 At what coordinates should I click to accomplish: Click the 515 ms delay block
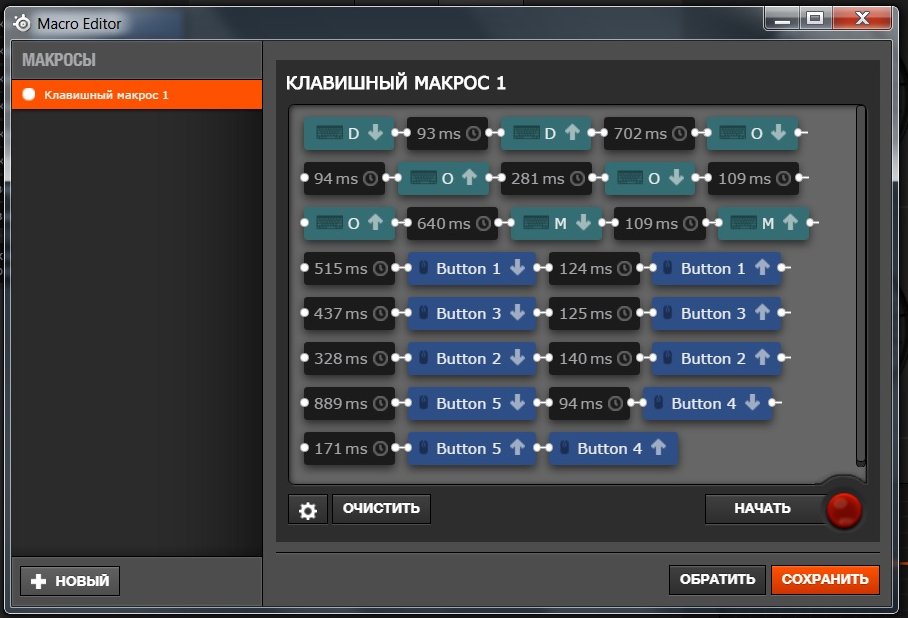pos(349,268)
